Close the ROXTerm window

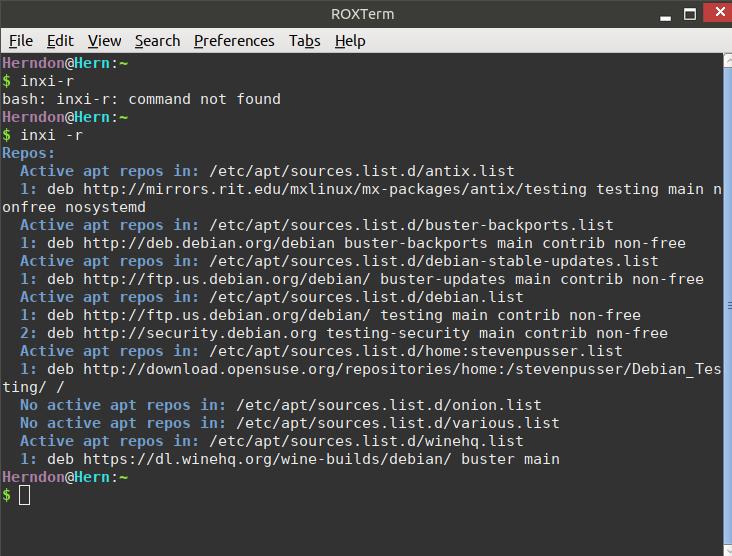(719, 11)
